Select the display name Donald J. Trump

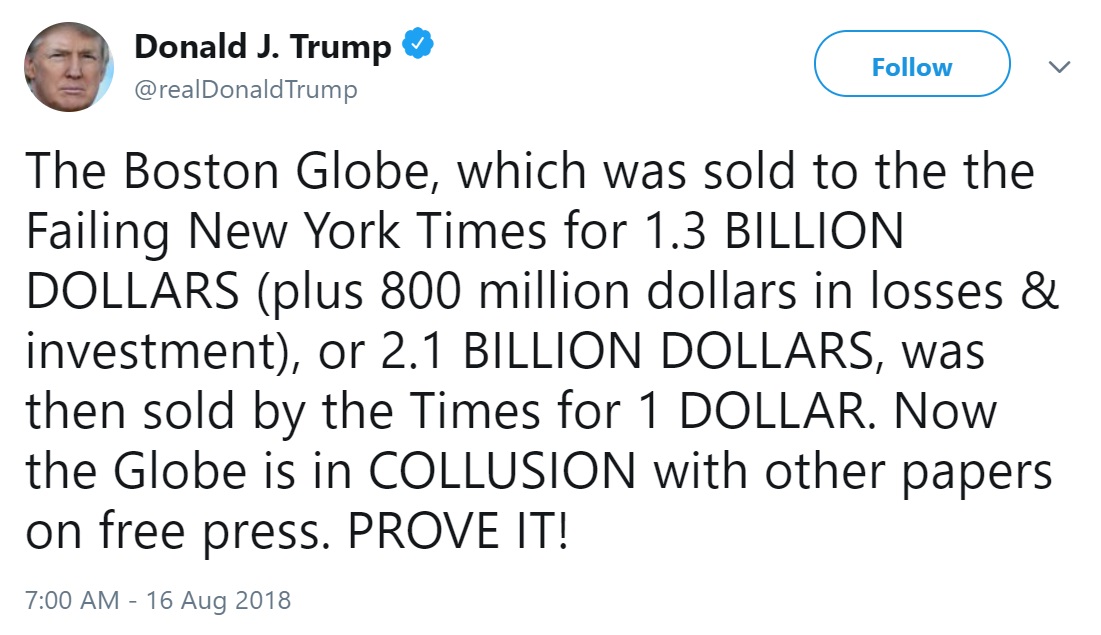point(262,47)
